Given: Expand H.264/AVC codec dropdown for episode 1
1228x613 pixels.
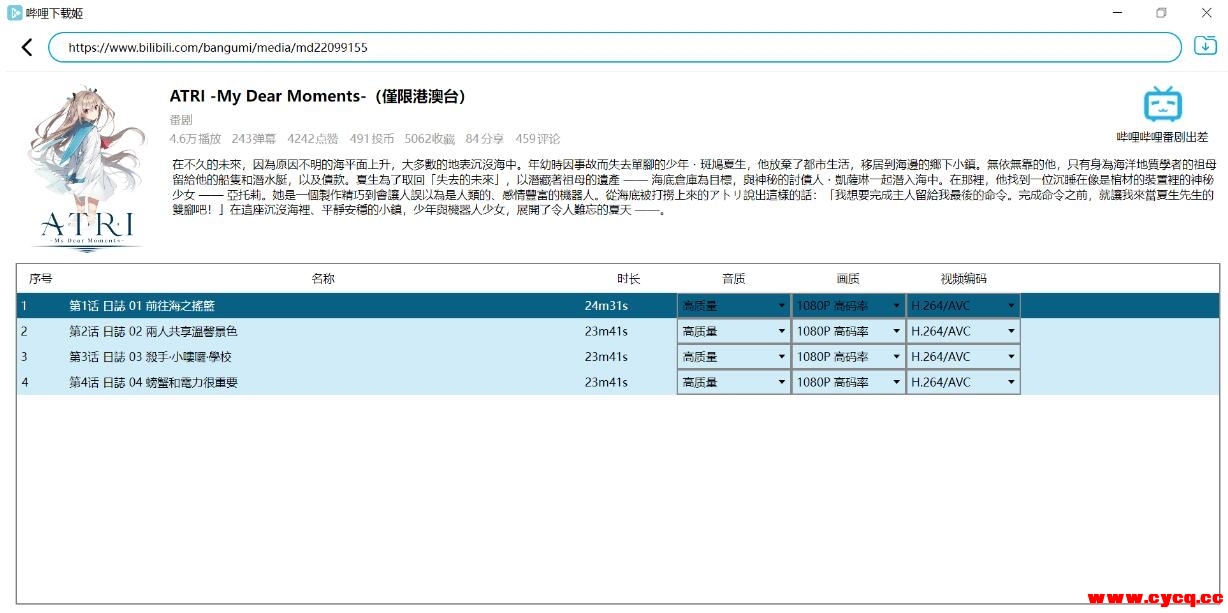Looking at the screenshot, I should (962, 305).
